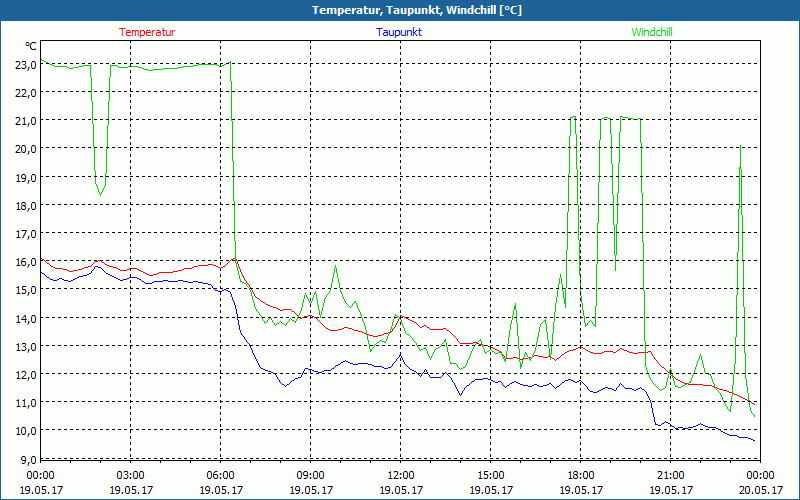This screenshot has height=500, width=800.
Task: Click the 14,0 y-axis value
Action: (27, 318)
